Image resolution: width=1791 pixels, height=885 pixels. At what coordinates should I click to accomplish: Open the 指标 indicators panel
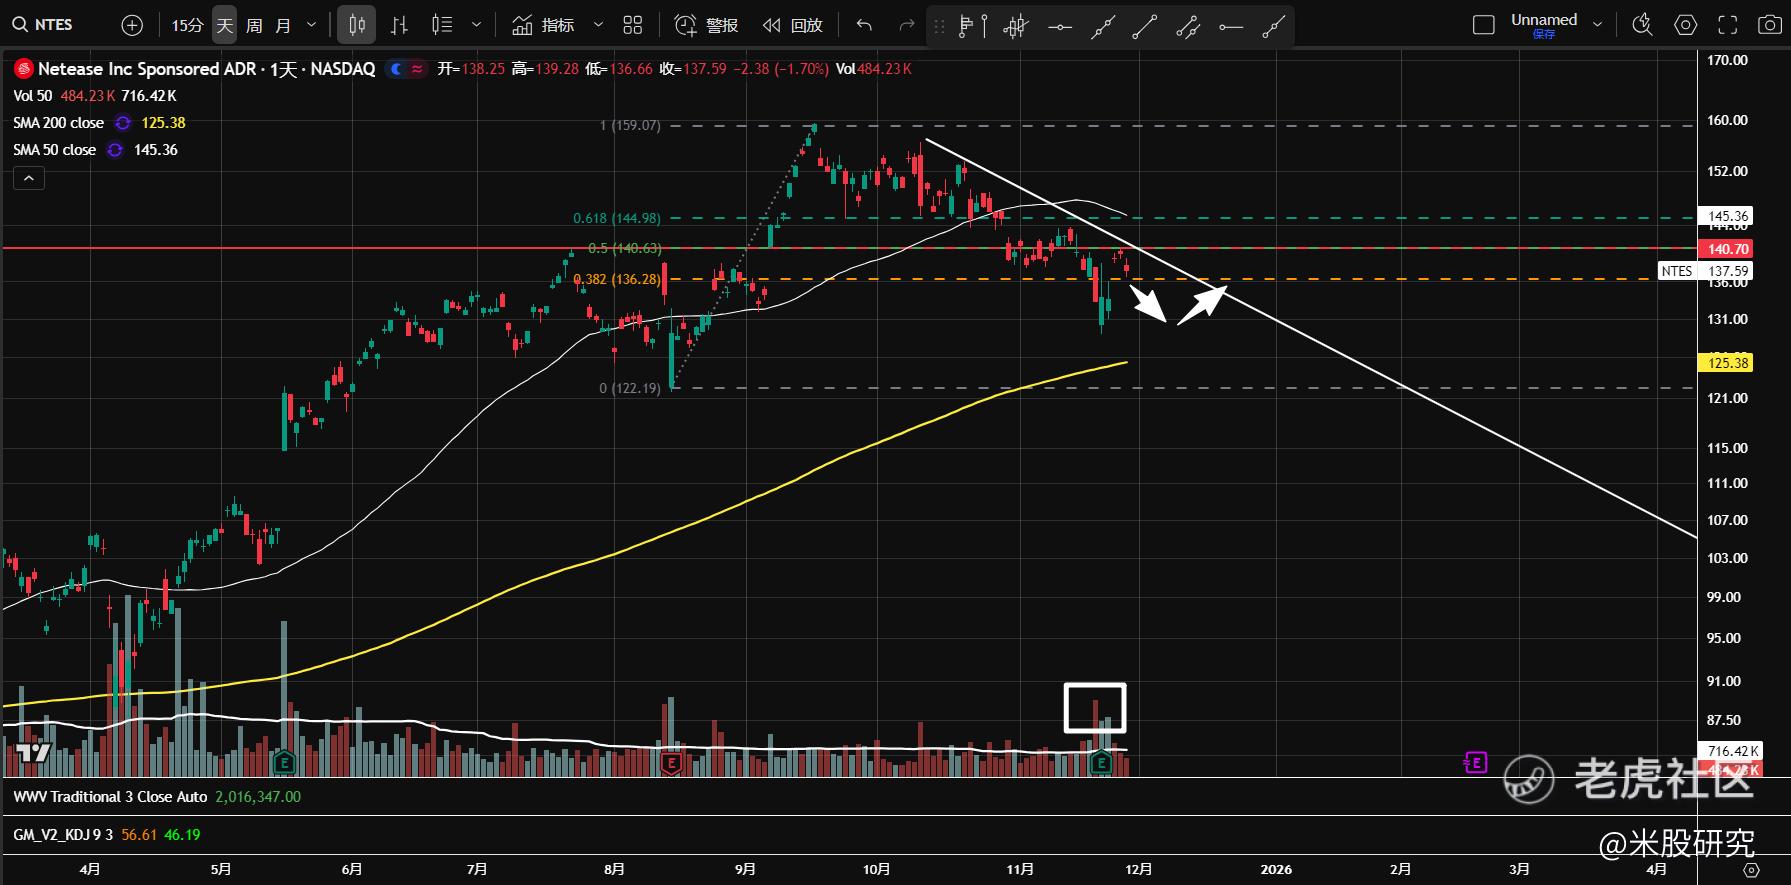coord(543,25)
